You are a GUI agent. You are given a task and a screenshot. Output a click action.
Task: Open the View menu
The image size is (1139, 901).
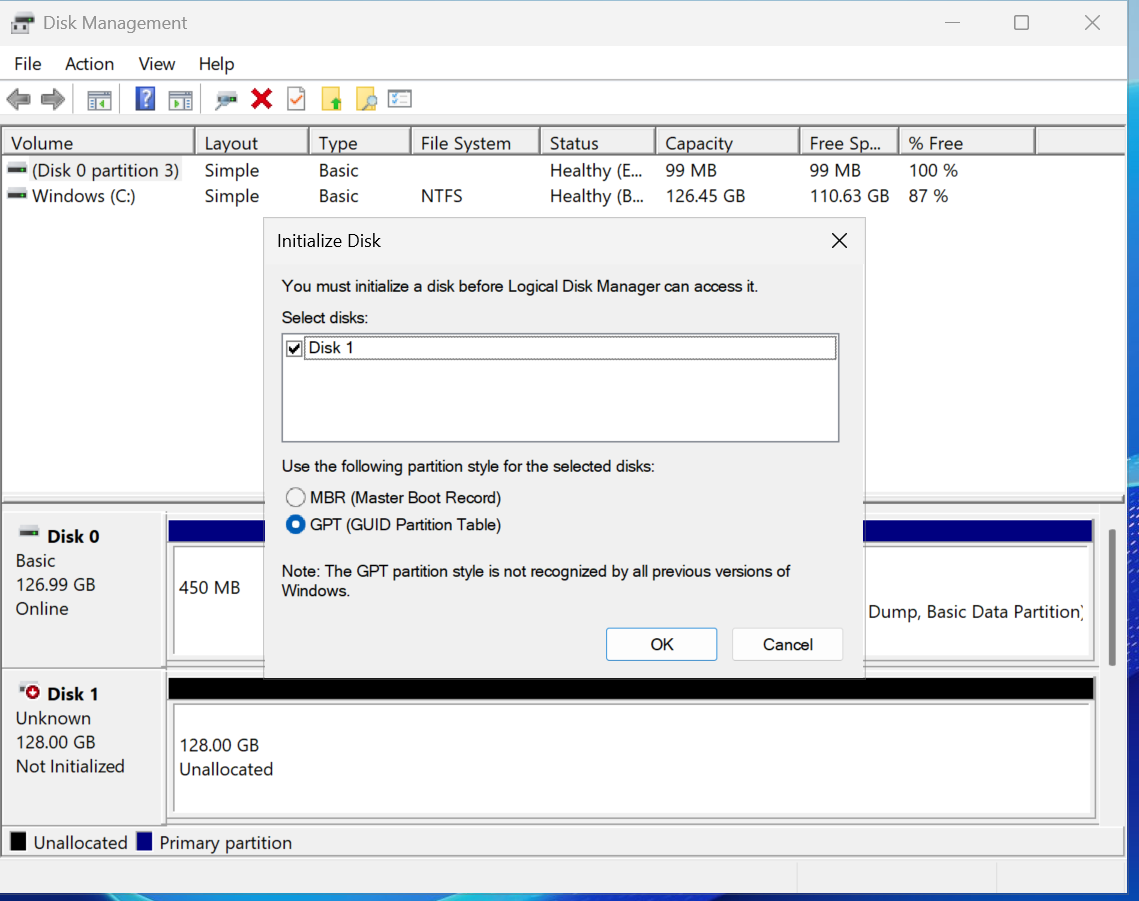tap(156, 64)
